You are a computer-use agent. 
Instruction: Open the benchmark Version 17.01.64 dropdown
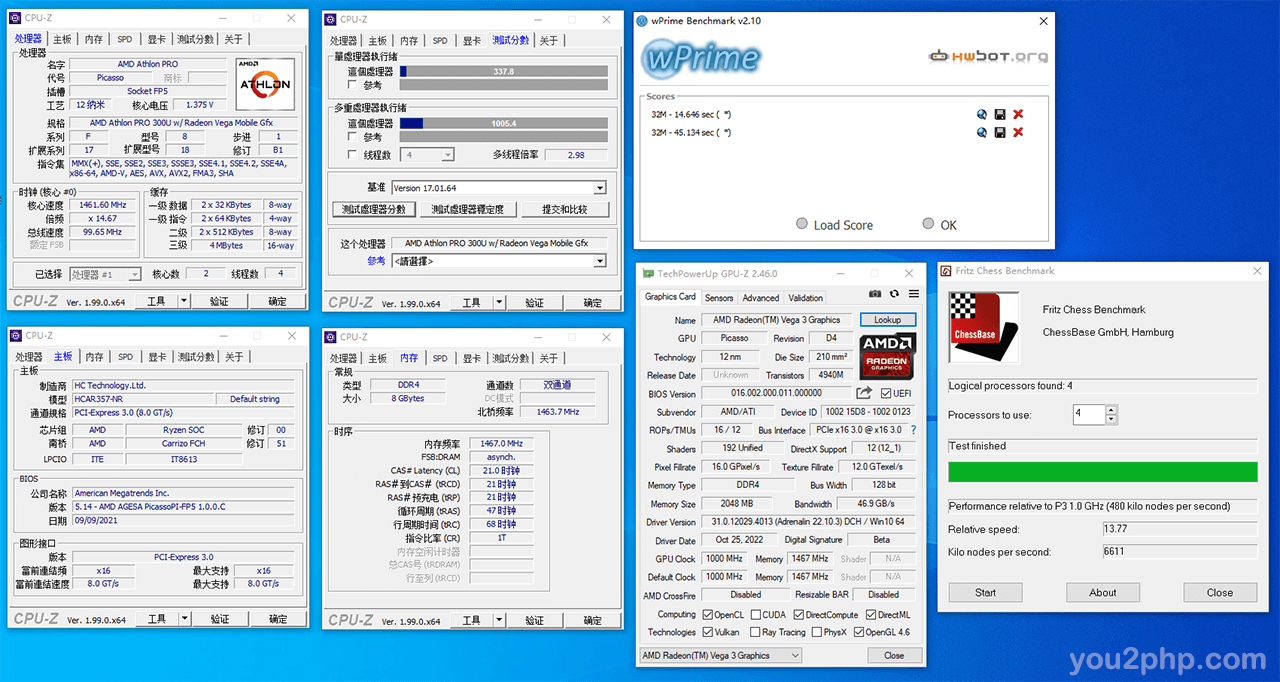click(498, 188)
